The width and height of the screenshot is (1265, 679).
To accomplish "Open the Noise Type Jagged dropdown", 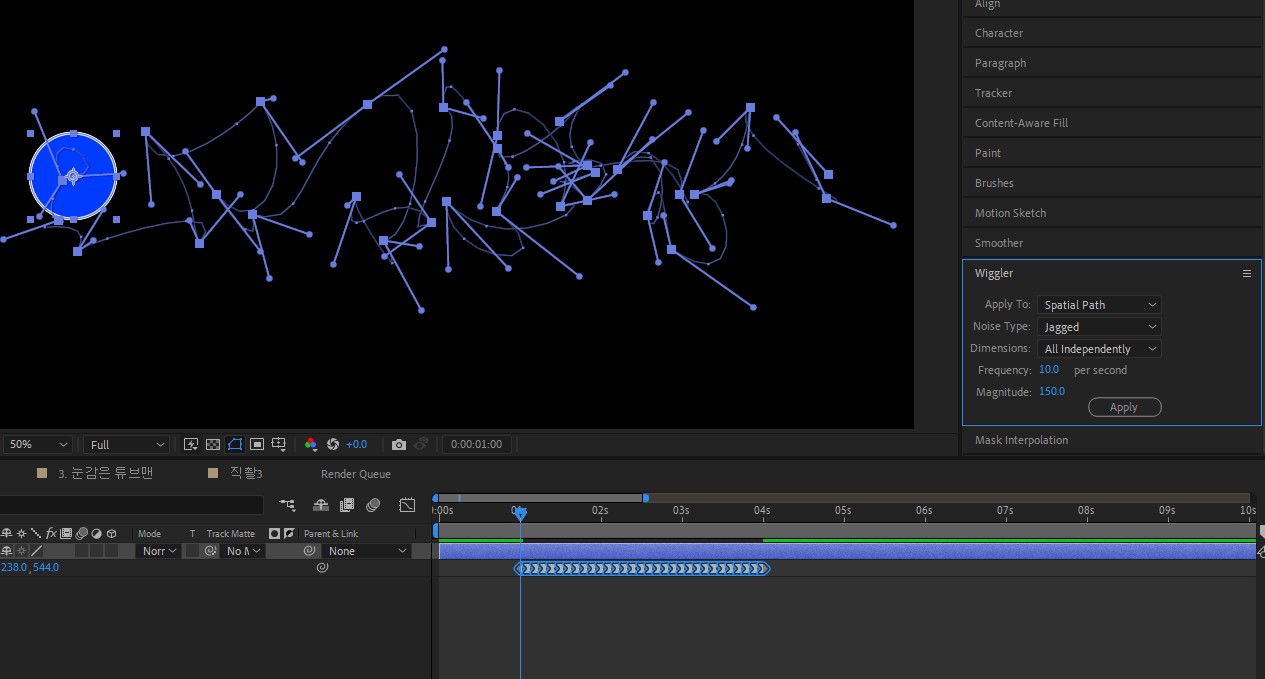I will tap(1099, 327).
